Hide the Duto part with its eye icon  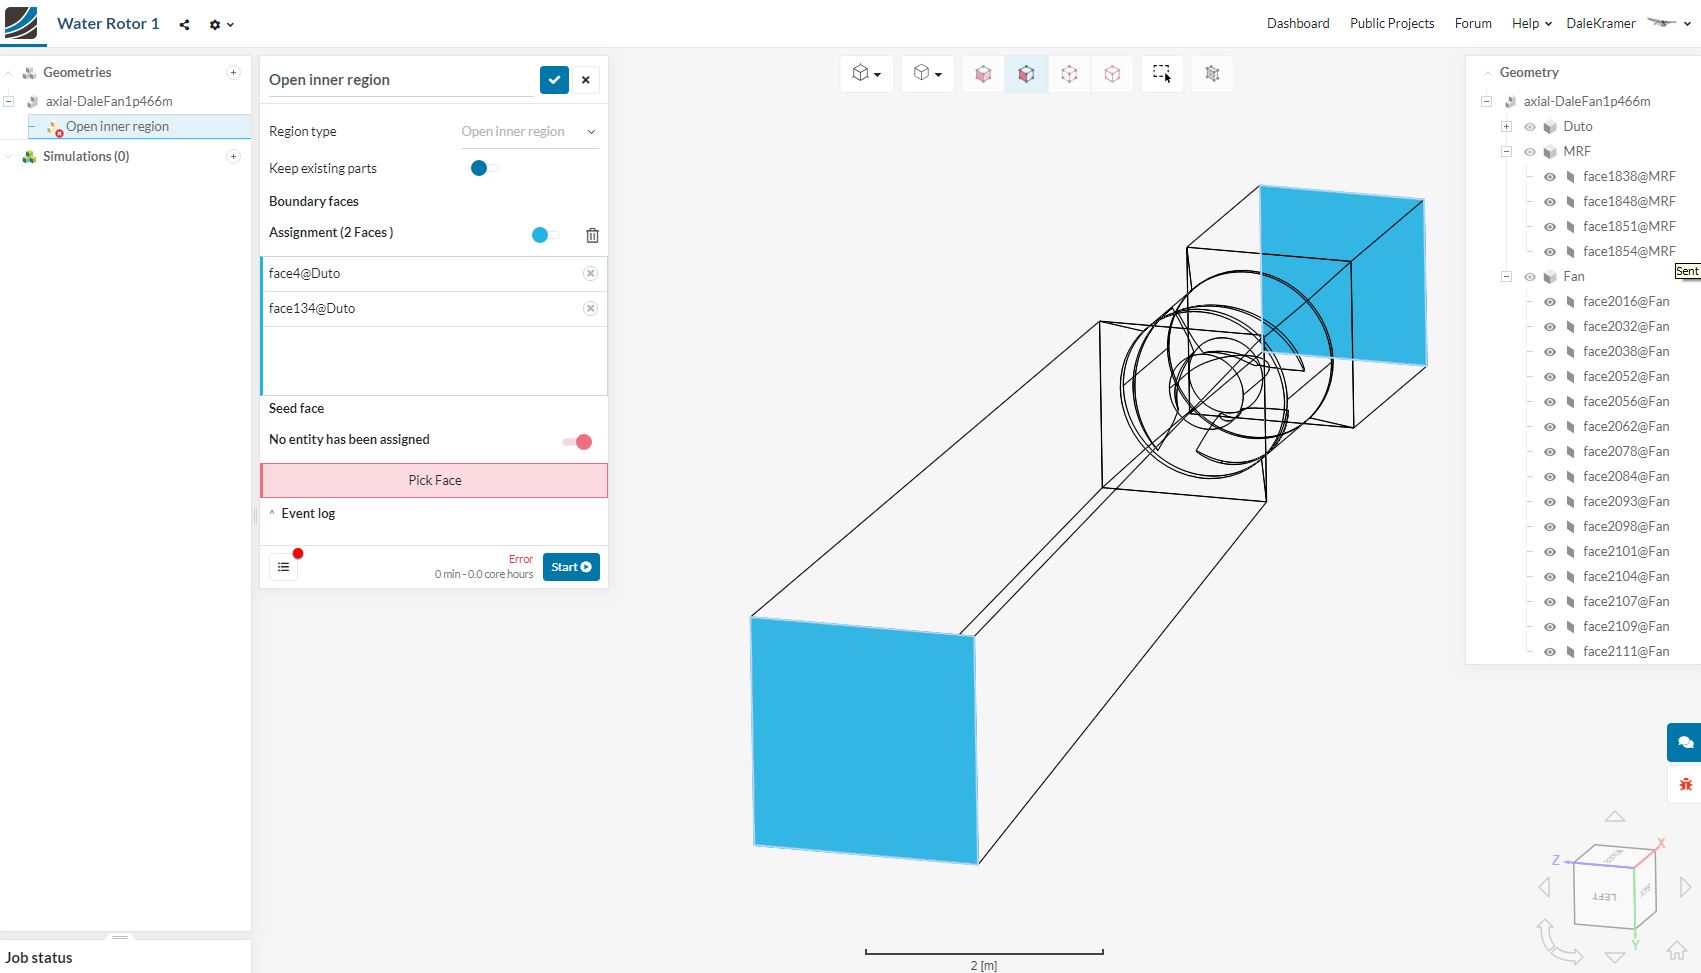click(1529, 127)
